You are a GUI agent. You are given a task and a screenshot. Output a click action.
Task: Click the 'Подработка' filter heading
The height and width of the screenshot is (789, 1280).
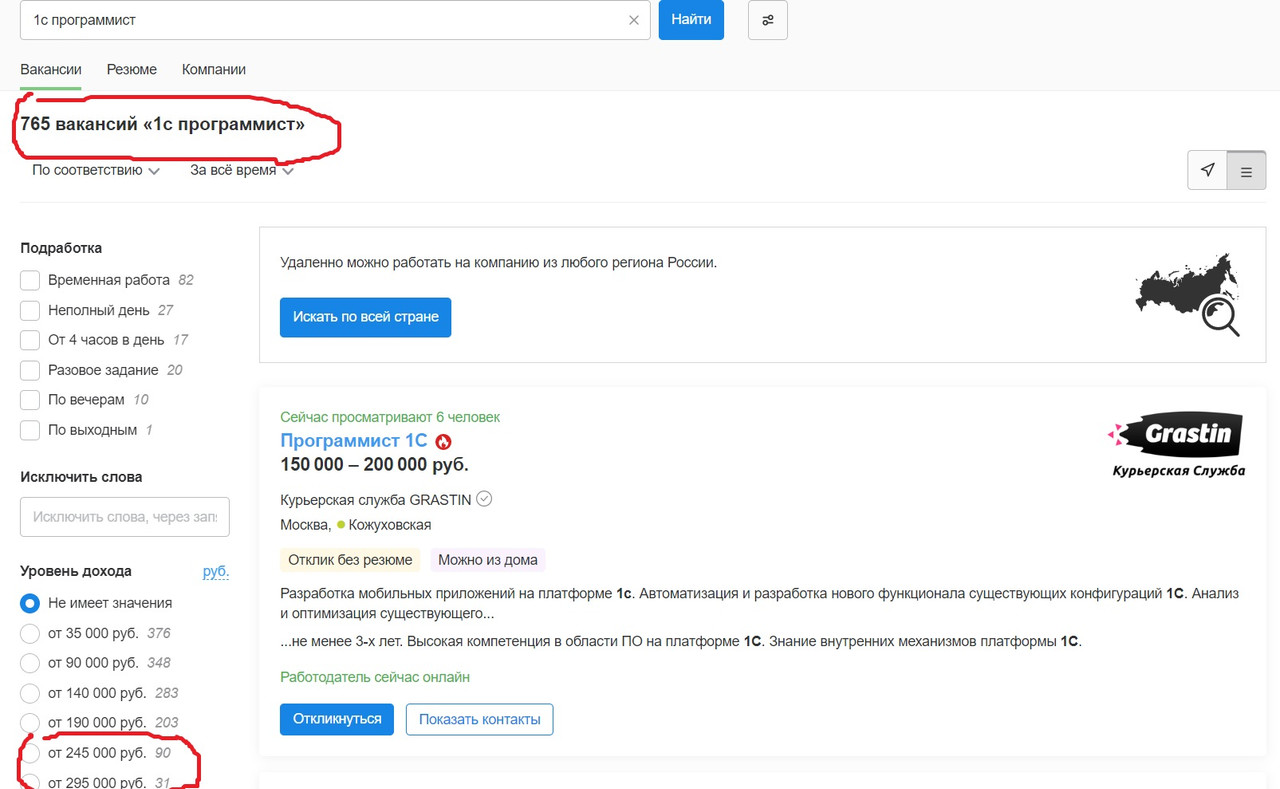61,248
